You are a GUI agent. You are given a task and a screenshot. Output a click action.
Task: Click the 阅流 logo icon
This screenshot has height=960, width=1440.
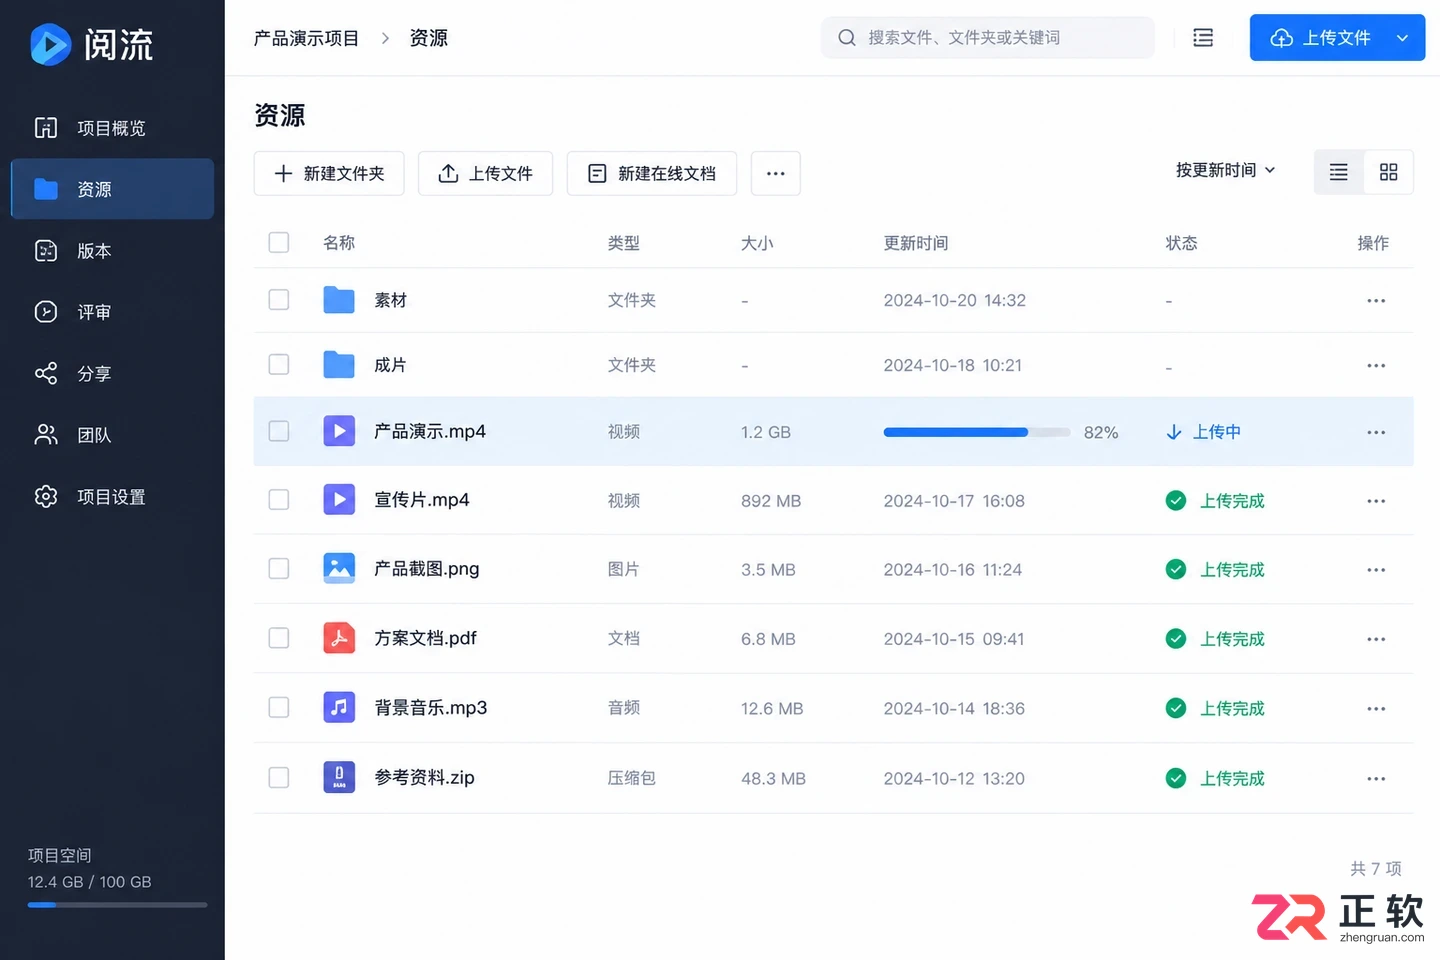tap(51, 44)
